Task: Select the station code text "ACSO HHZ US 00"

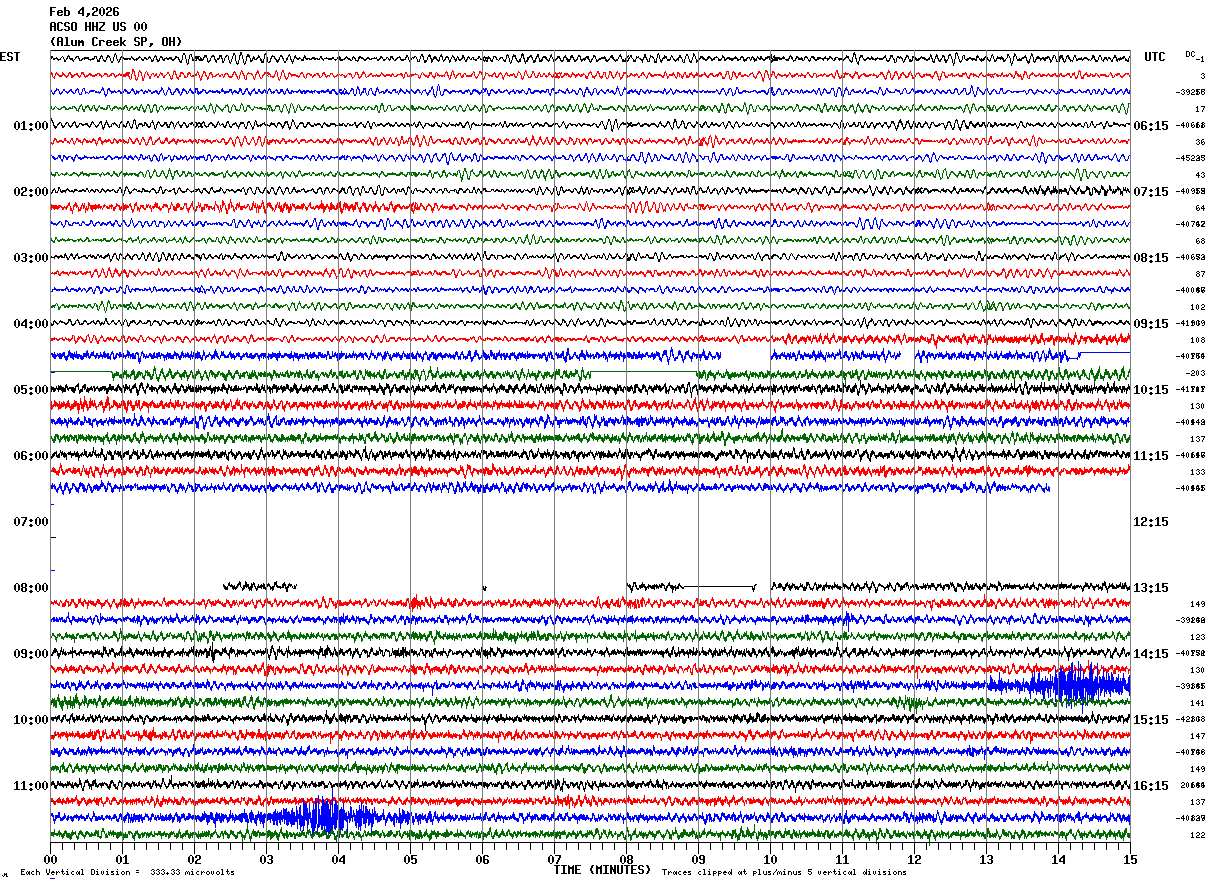Action: tap(98, 27)
